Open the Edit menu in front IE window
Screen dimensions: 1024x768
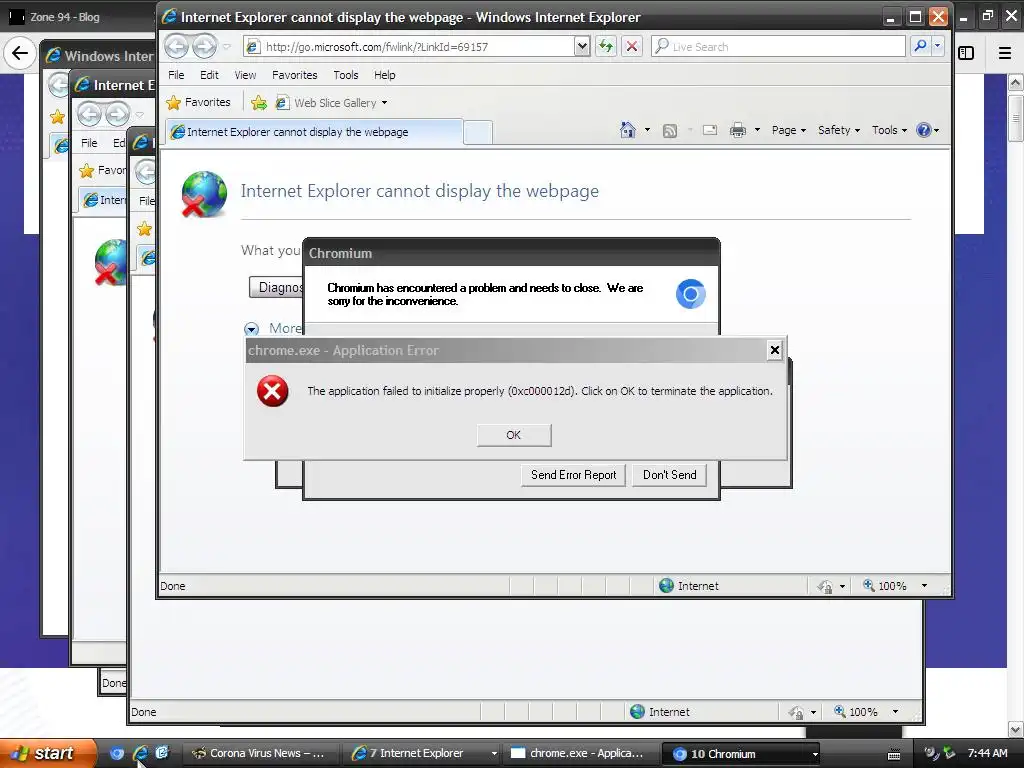point(209,75)
